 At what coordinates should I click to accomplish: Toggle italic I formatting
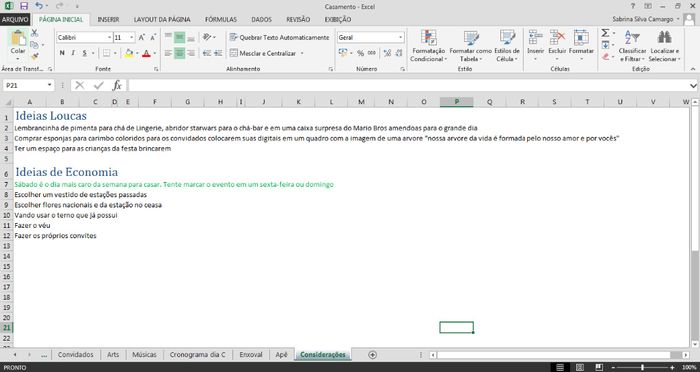[73, 53]
